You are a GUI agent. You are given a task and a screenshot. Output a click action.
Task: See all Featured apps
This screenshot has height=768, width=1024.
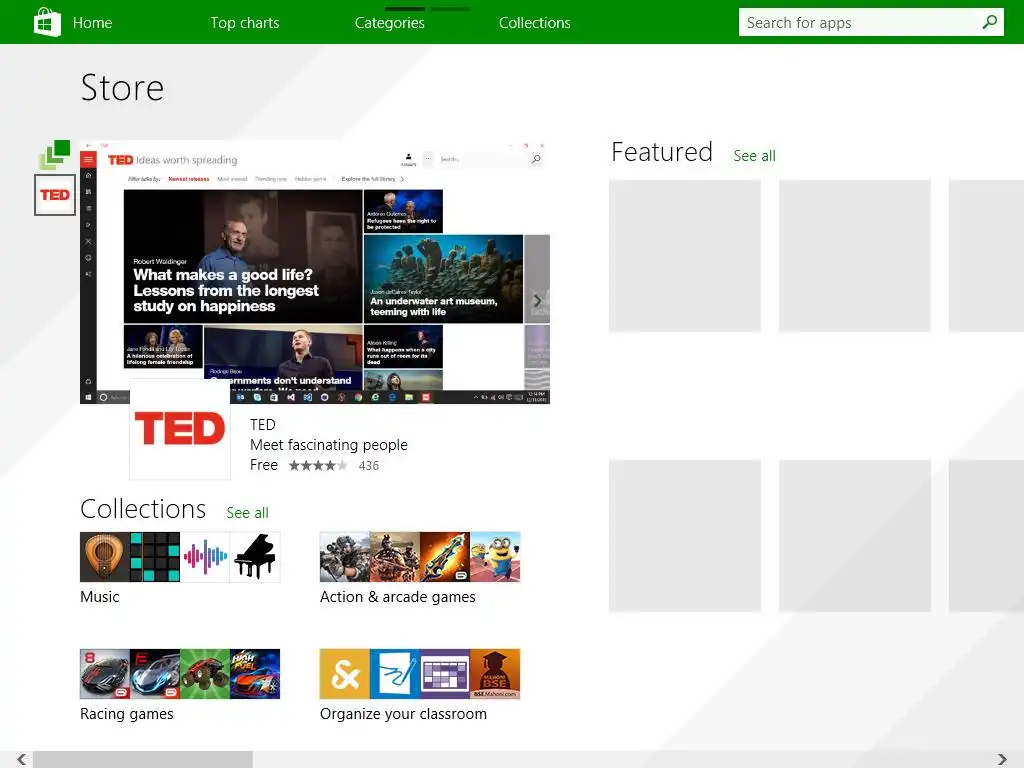tap(754, 156)
